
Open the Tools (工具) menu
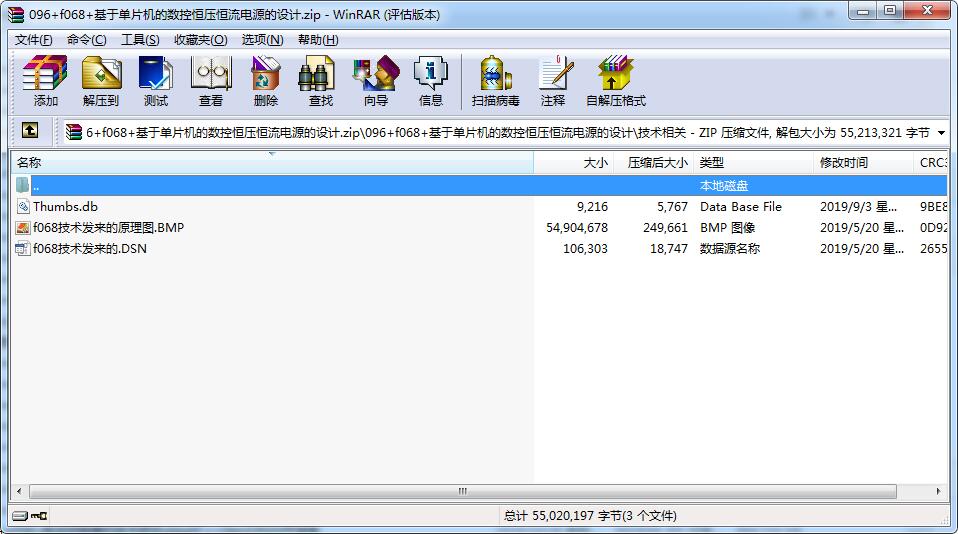coord(140,40)
